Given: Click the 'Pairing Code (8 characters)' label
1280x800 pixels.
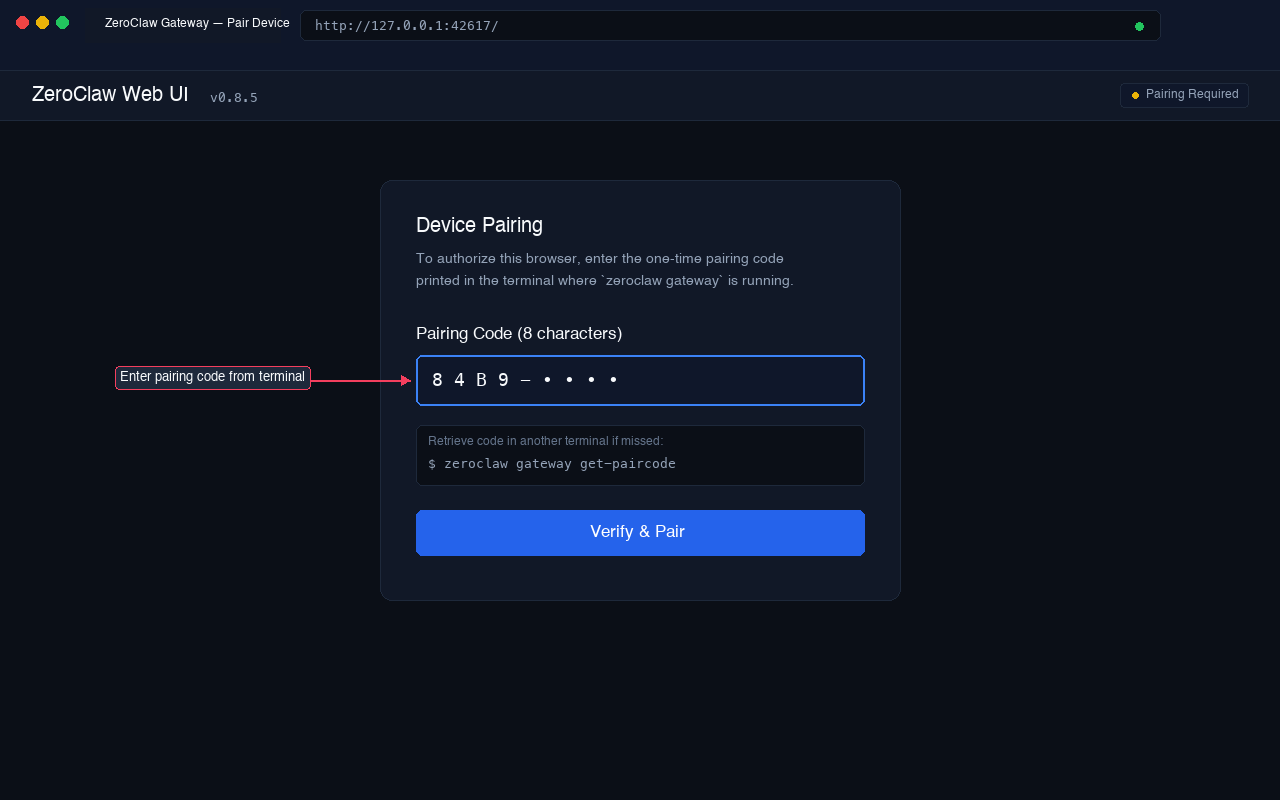Looking at the screenshot, I should point(519,333).
